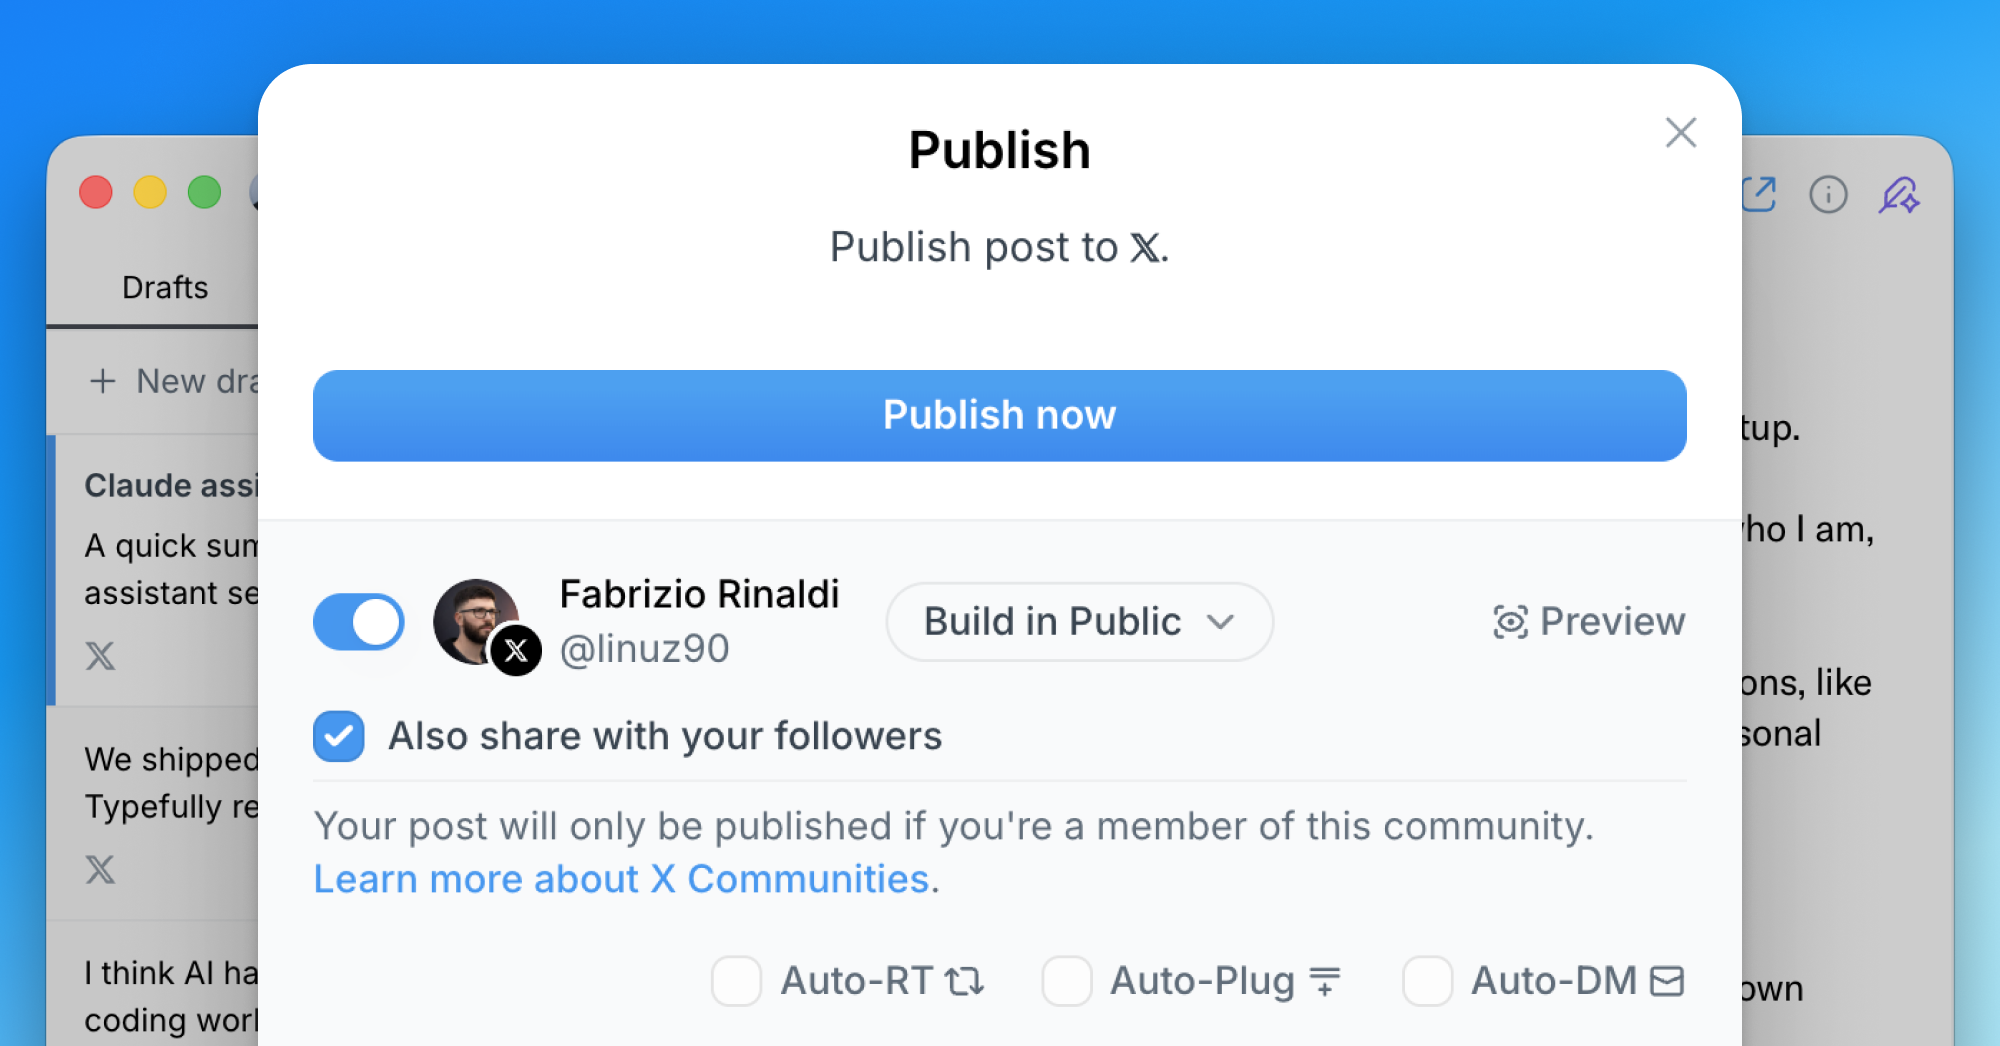Switch to the Drafts tab
Viewport: 2000px width, 1046px height.
(x=165, y=288)
